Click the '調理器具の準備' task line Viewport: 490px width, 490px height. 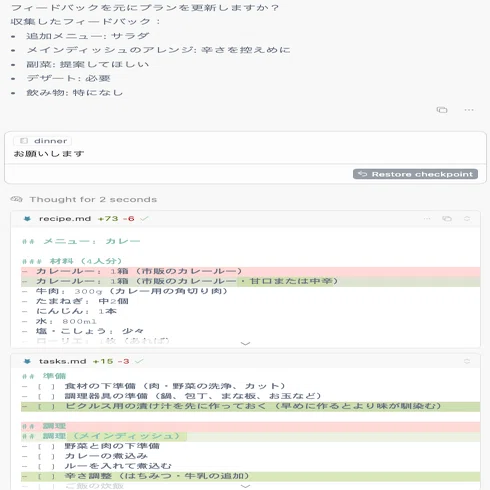(x=171, y=396)
